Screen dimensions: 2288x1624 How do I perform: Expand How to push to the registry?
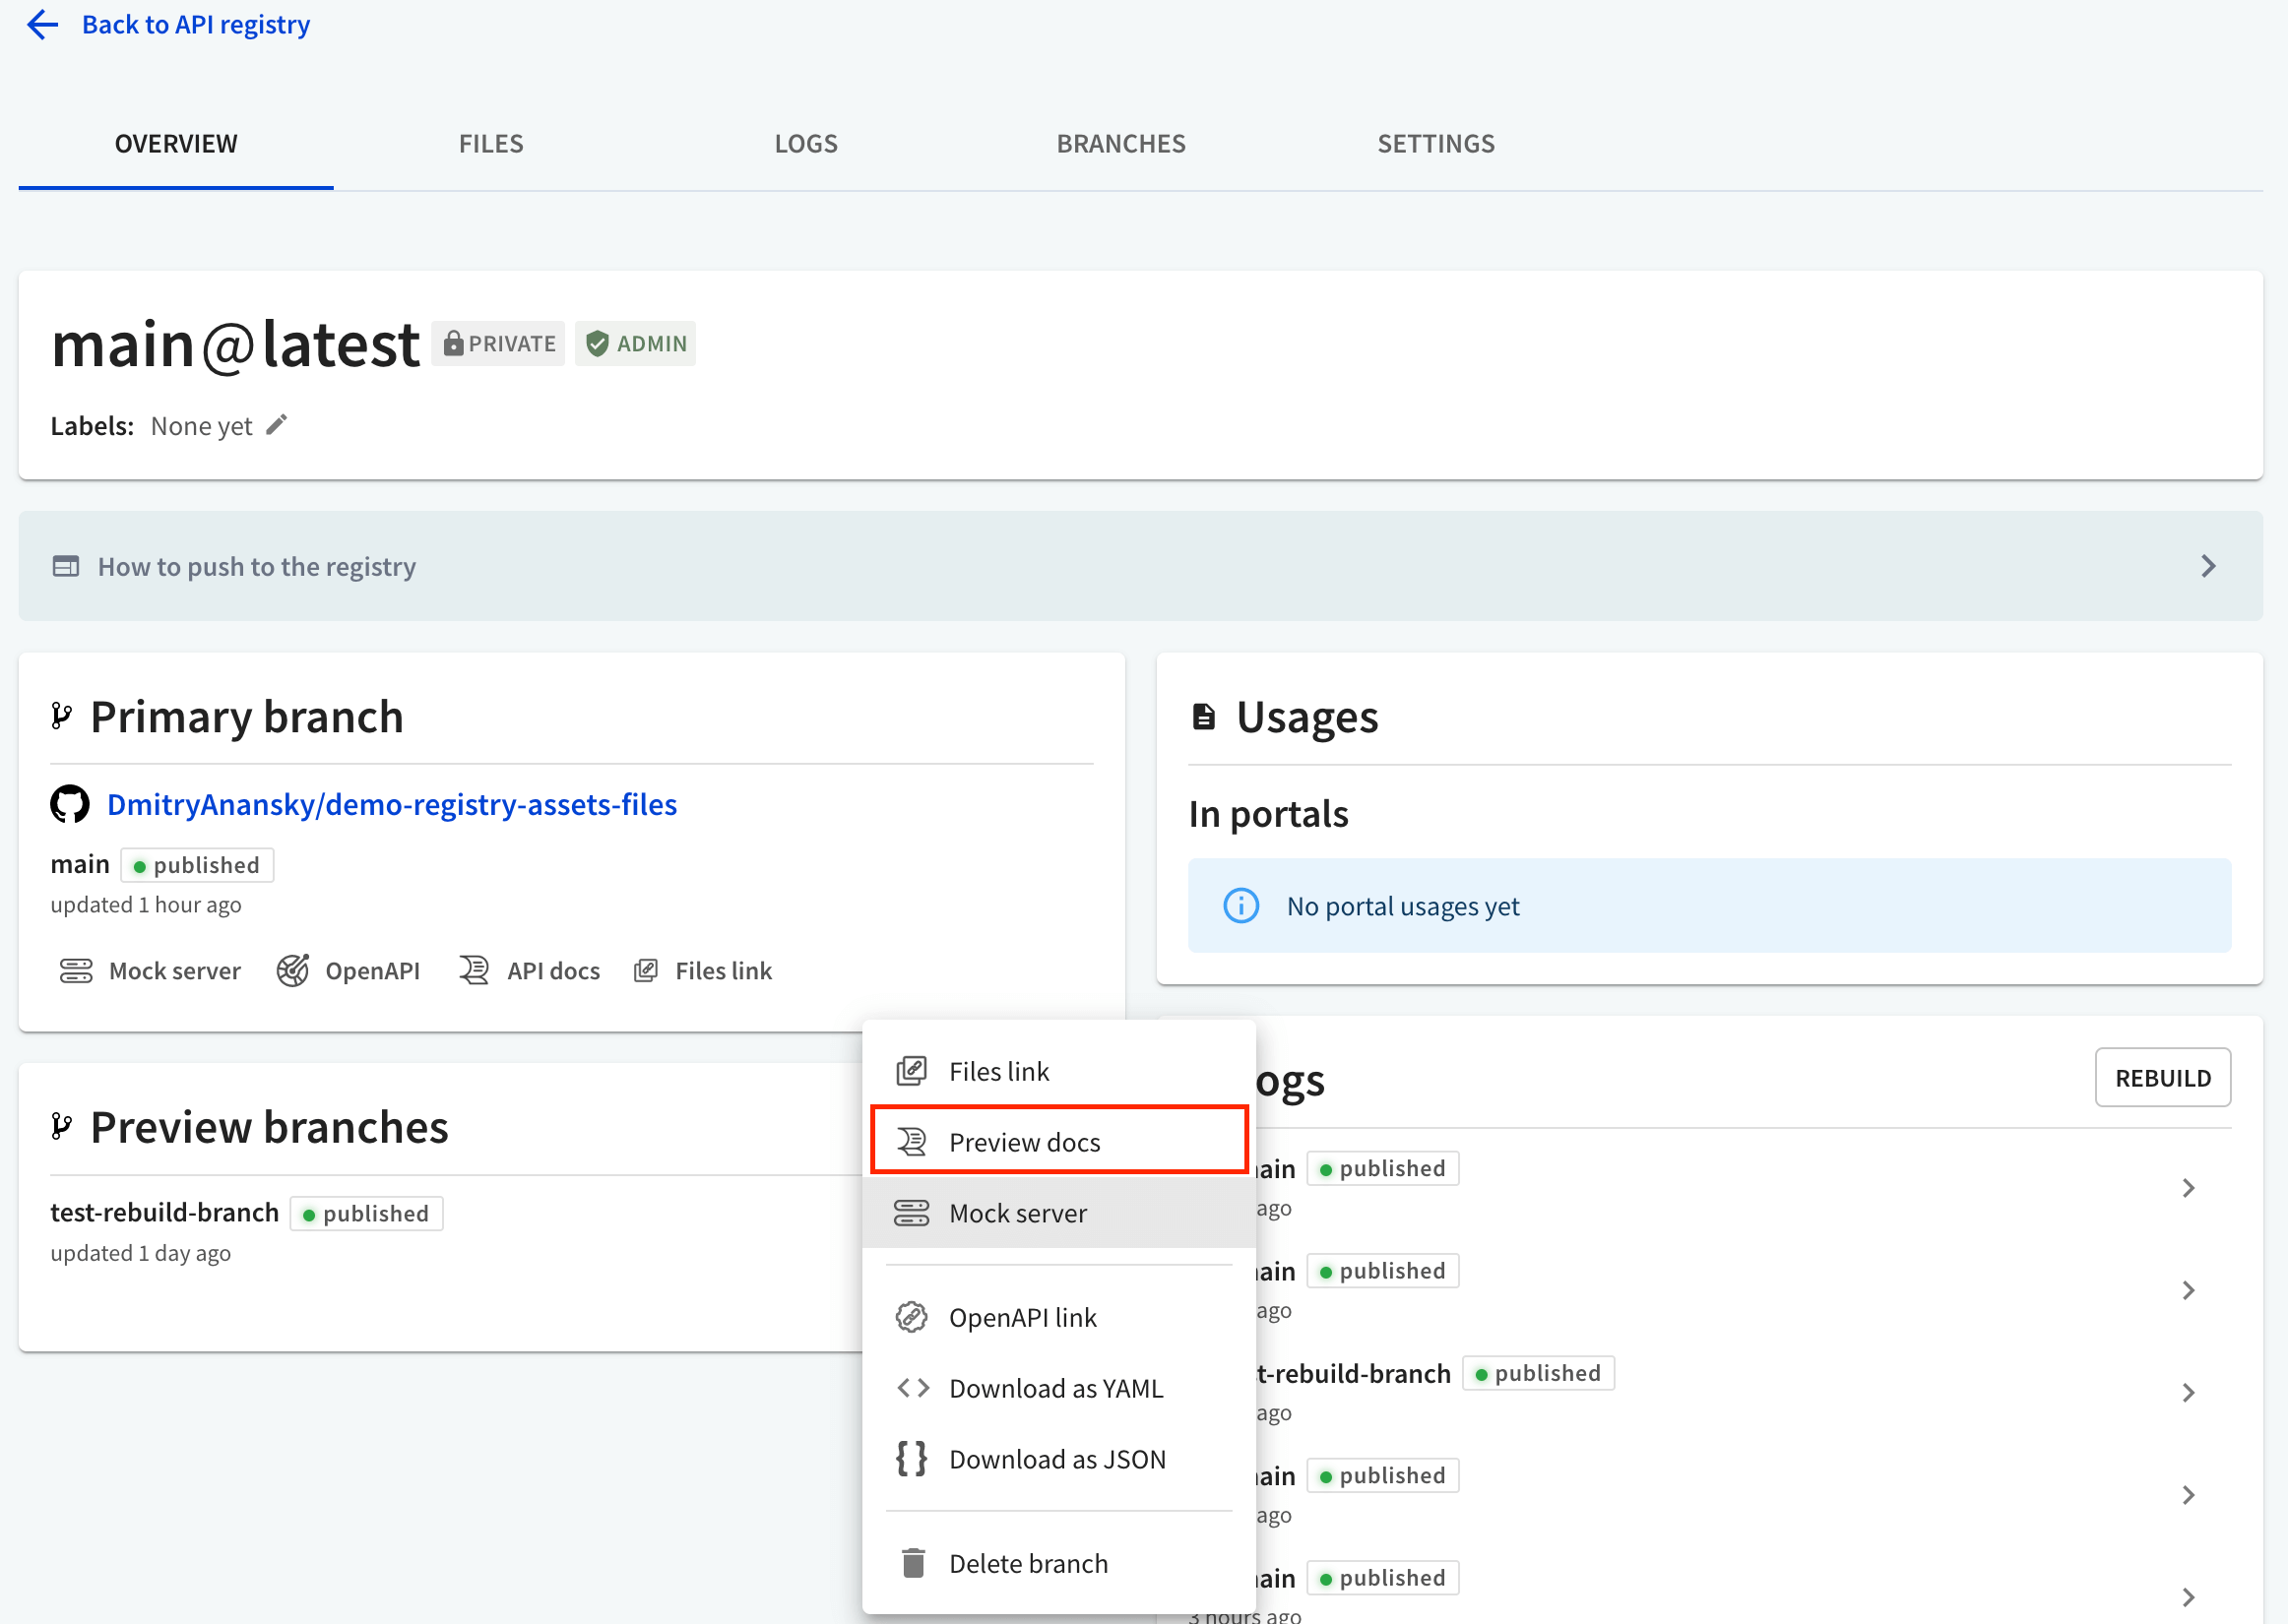[1140, 566]
